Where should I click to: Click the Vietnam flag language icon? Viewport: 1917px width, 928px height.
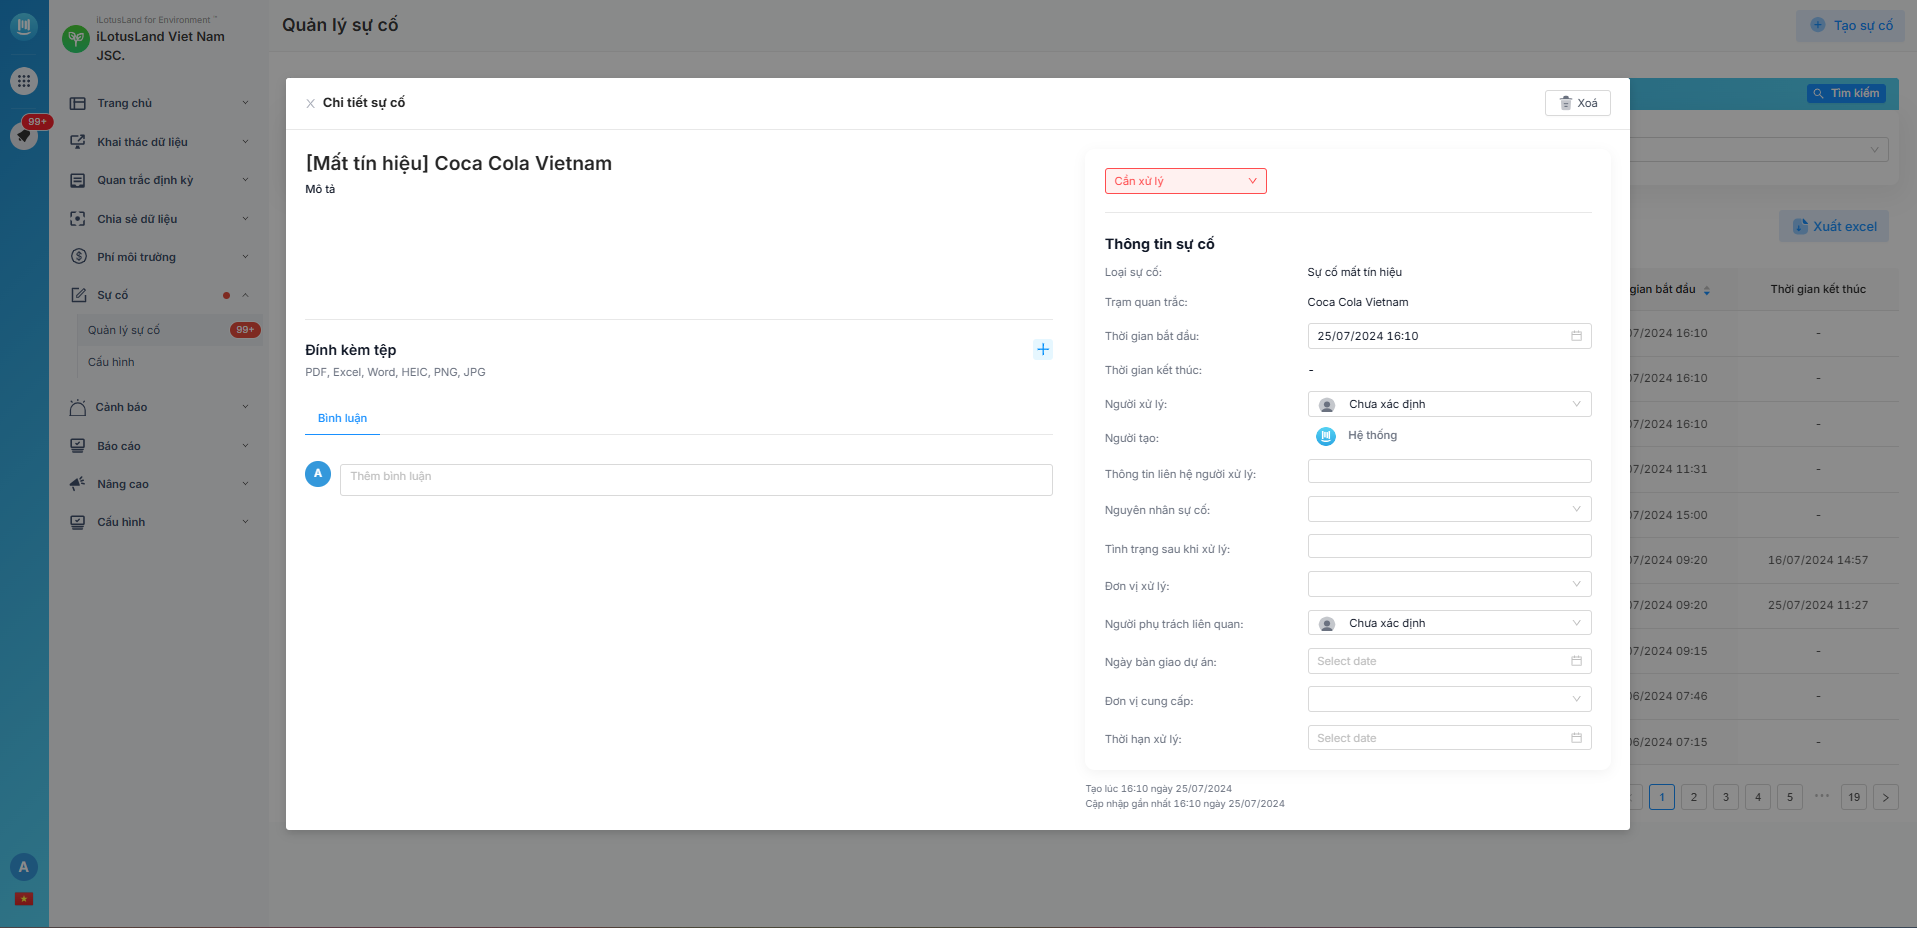point(24,899)
